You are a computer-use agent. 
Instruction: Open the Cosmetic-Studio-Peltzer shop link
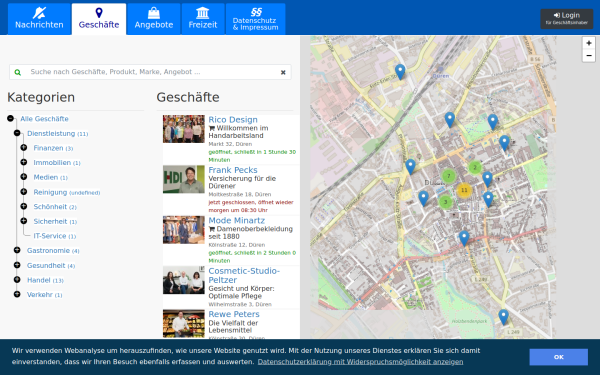coord(244,275)
